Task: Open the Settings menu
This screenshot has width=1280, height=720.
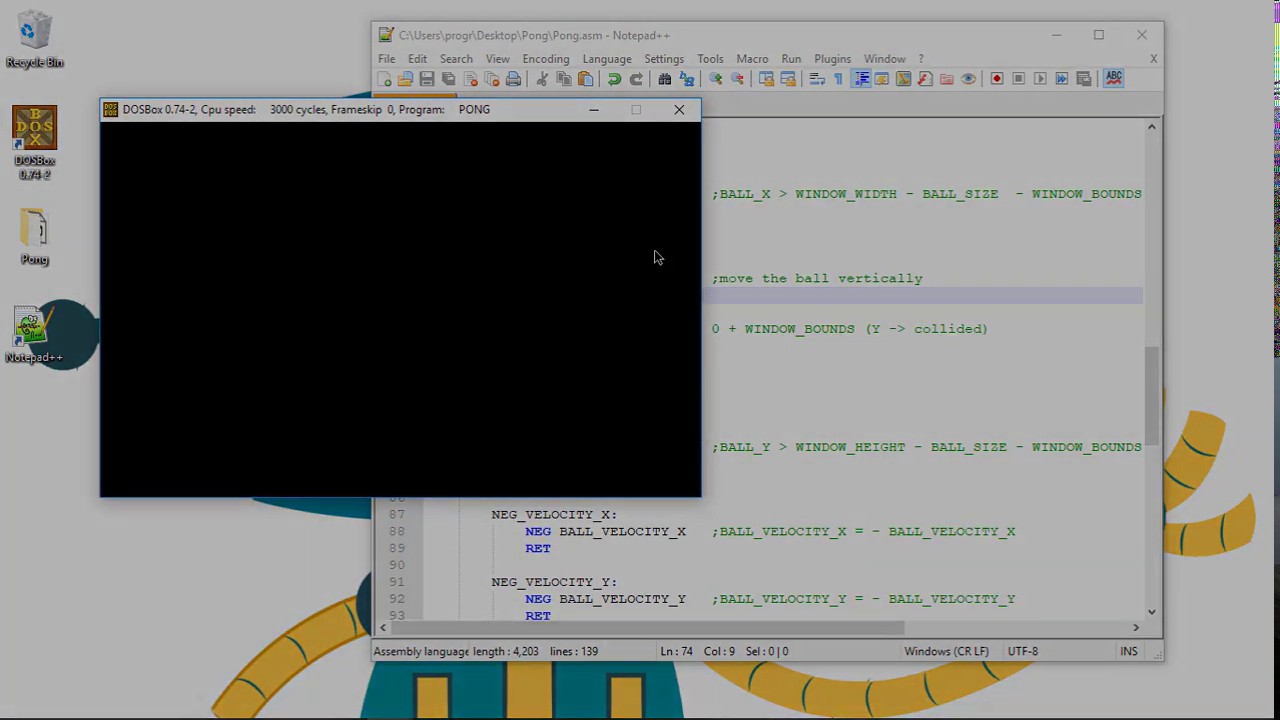Action: 664,59
